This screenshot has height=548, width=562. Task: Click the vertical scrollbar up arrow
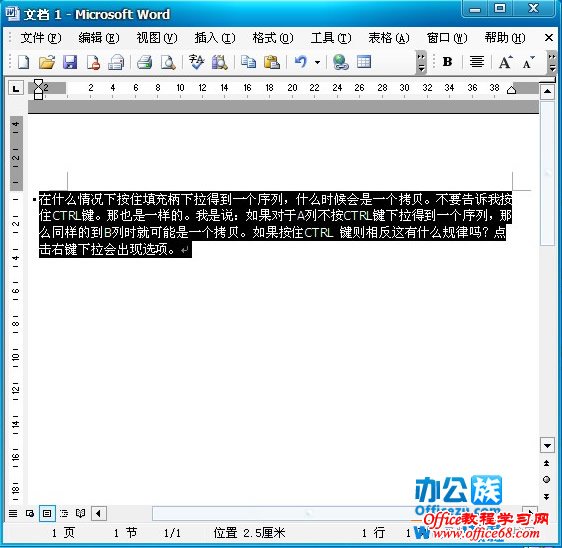coord(547,92)
